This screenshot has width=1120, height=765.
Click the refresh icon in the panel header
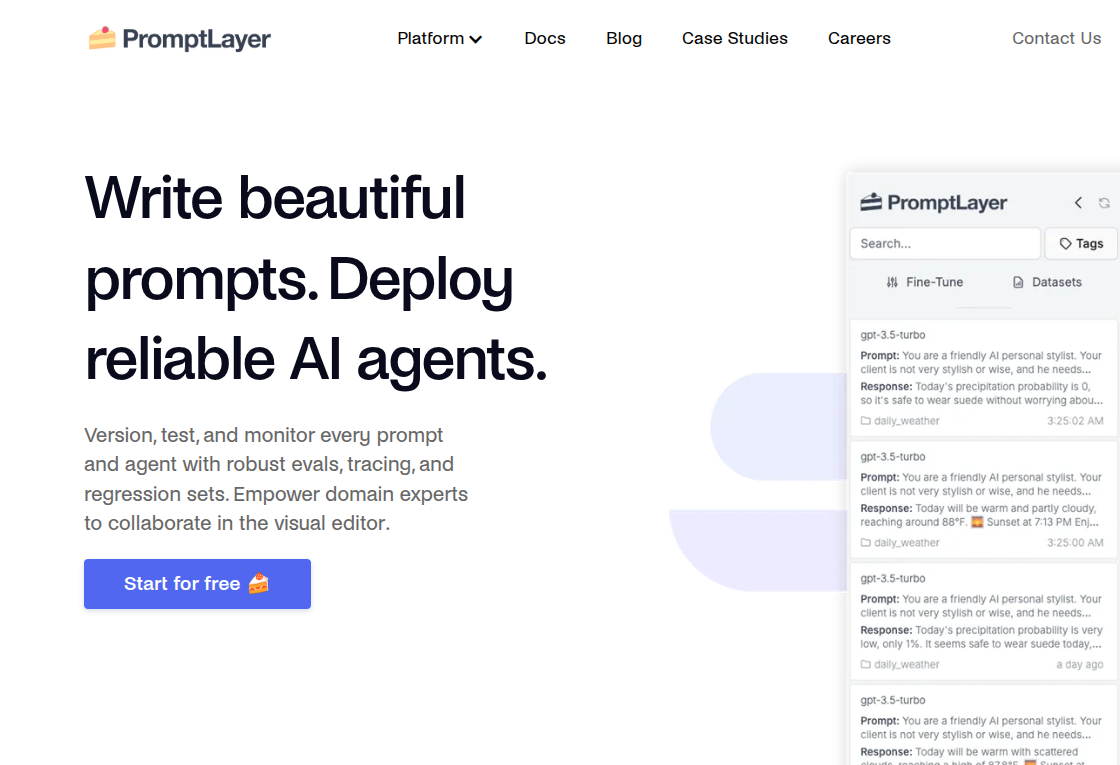[x=1104, y=202]
